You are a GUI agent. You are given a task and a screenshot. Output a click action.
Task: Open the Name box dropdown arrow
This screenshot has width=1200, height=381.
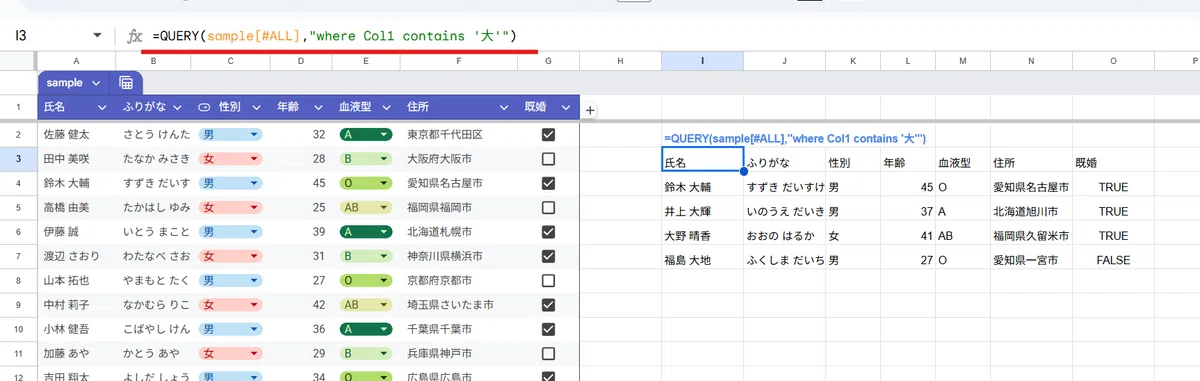pos(97,36)
